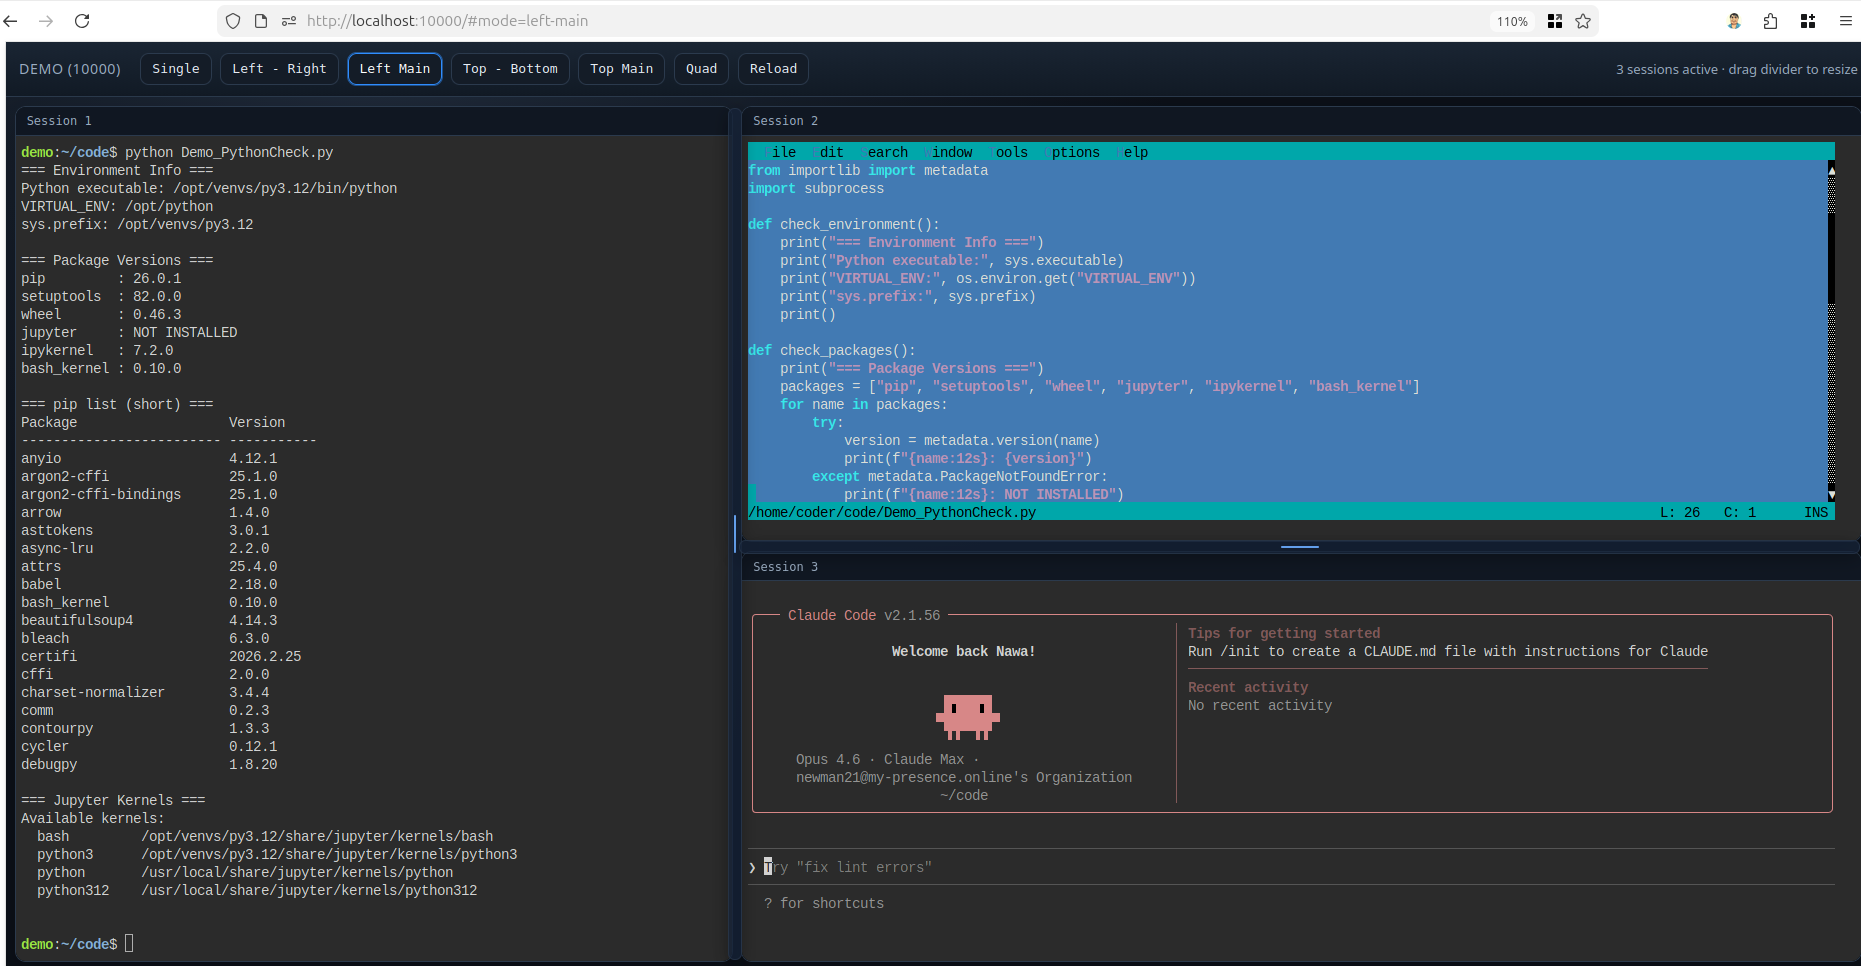1861x966 pixels.
Task: Reload the page using the browser refresh icon
Action: [82, 21]
